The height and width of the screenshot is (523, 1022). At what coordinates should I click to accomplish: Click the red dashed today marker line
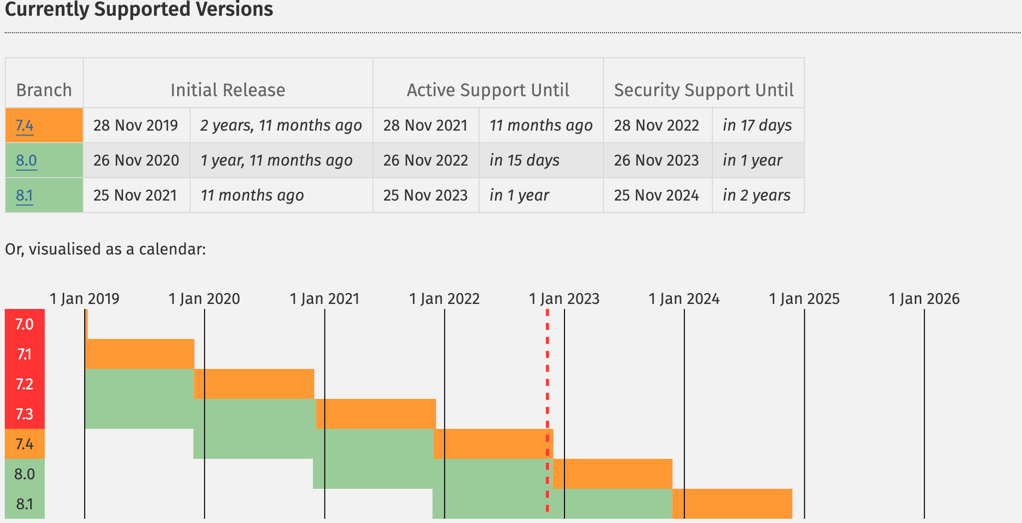tap(547, 414)
